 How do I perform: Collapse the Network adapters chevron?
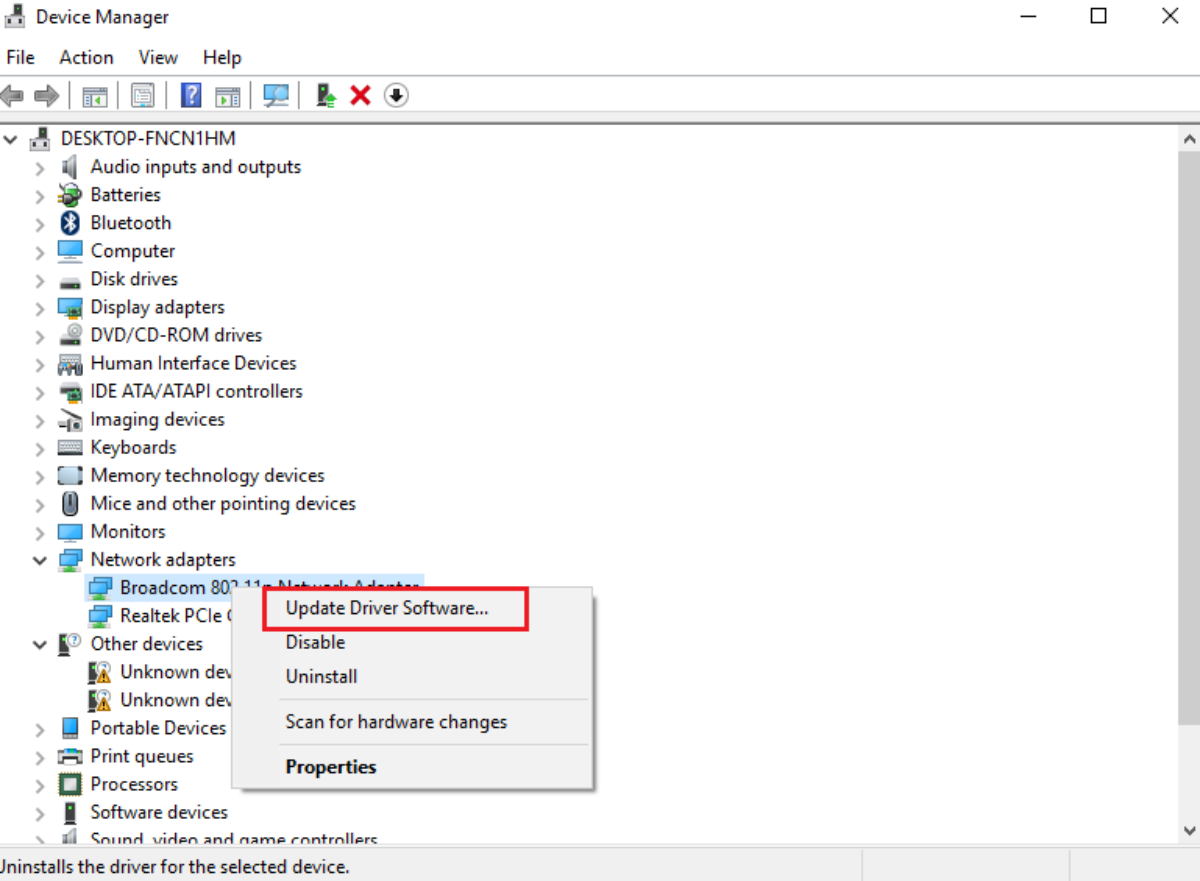coord(40,560)
